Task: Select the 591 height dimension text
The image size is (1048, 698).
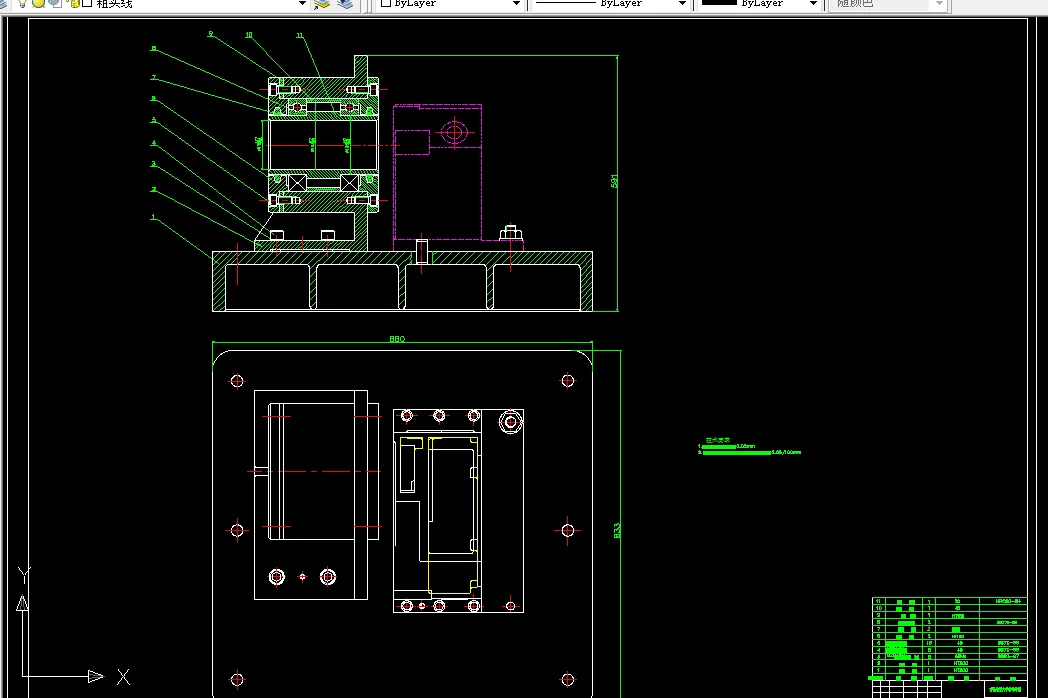Action: click(x=614, y=181)
